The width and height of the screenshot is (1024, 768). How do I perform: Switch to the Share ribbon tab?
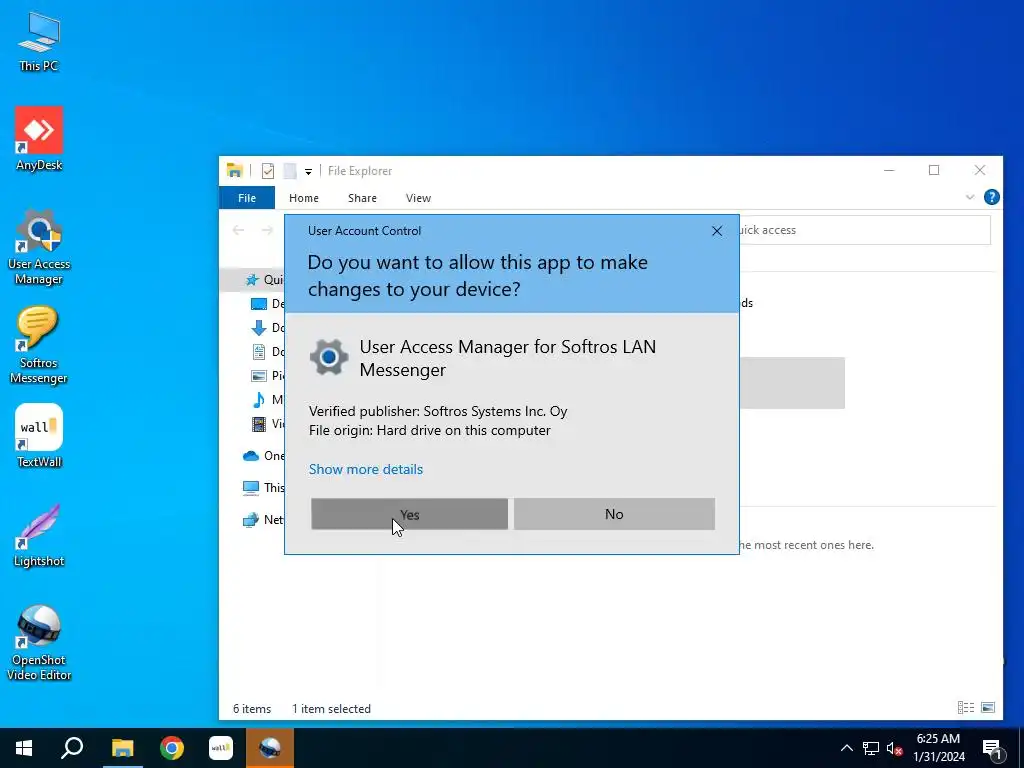coord(362,198)
